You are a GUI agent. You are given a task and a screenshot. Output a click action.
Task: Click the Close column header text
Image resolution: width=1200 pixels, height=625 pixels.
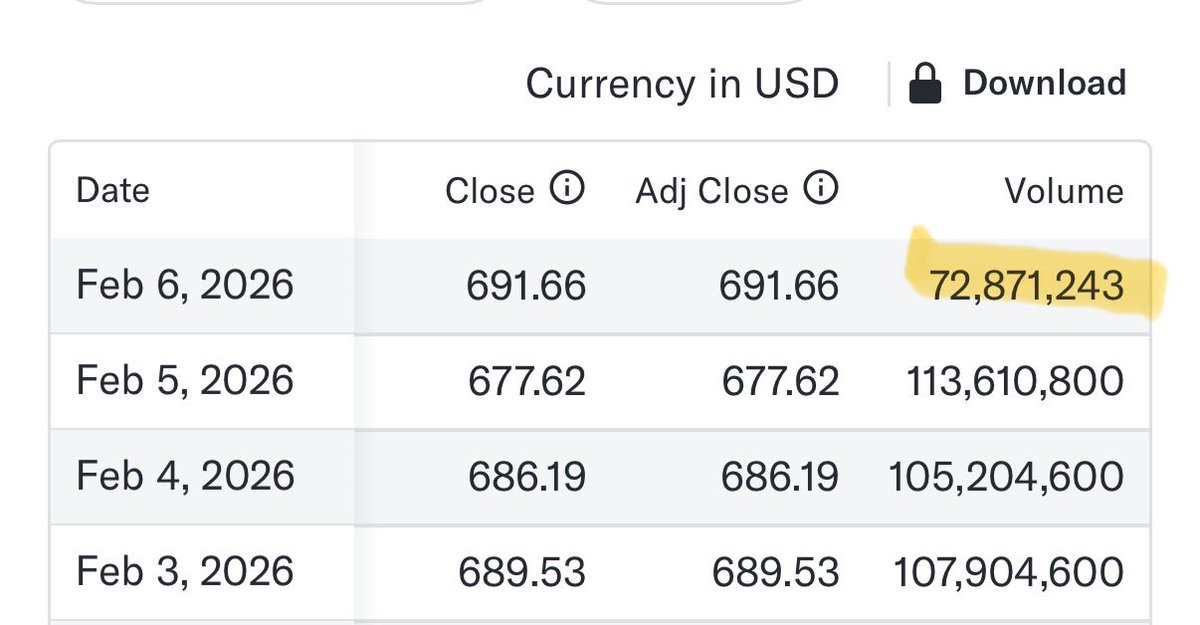490,190
